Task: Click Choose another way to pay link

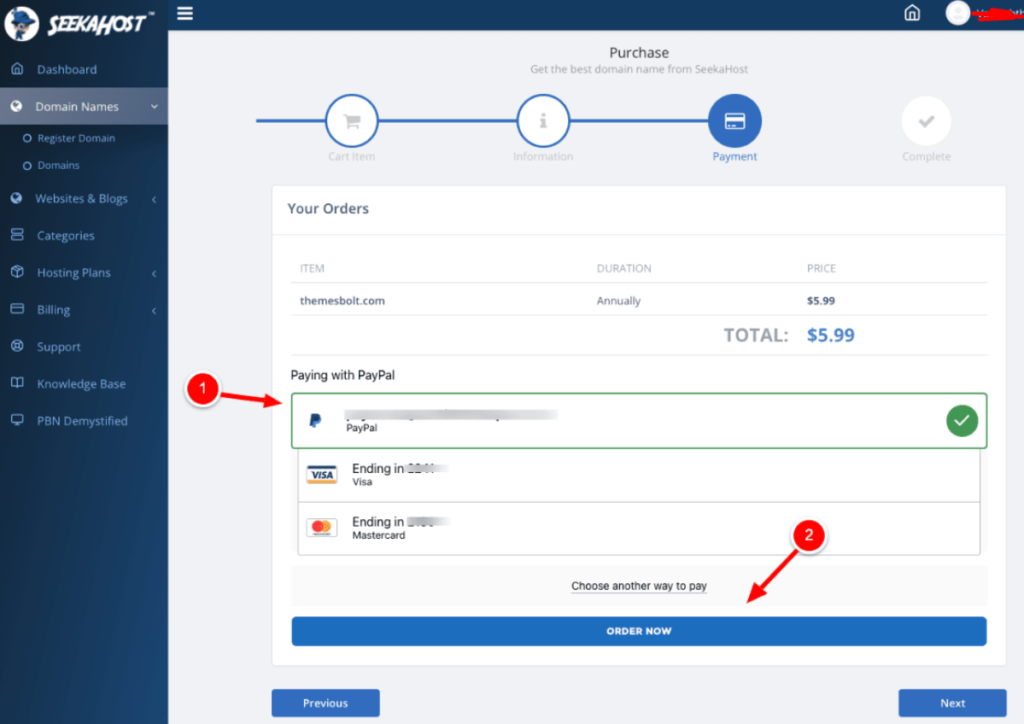Action: point(639,586)
